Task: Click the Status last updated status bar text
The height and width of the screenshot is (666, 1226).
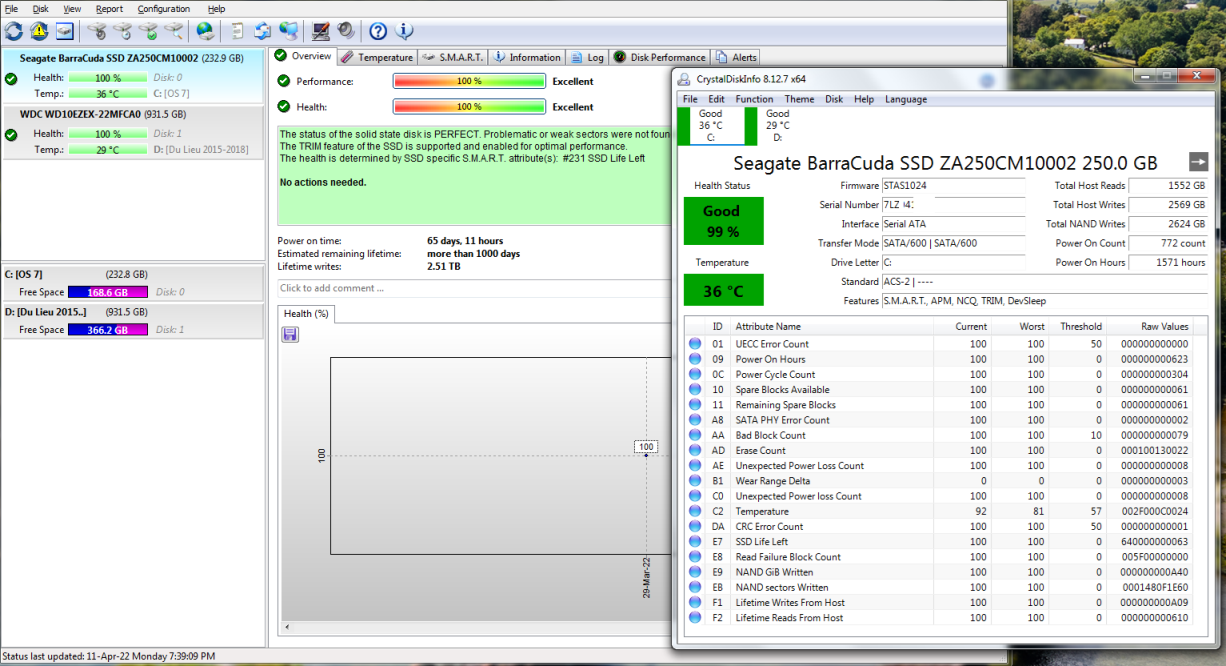Action: [x=109, y=656]
